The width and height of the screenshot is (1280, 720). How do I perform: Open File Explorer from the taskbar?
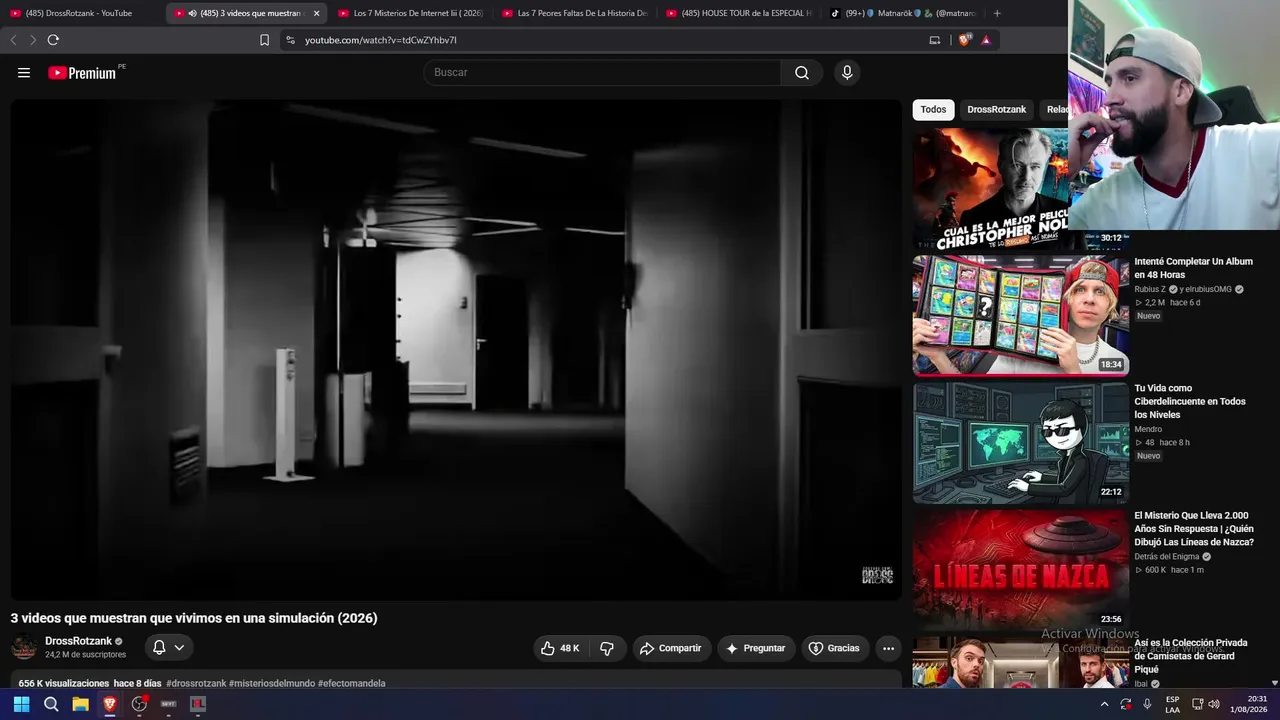80,704
